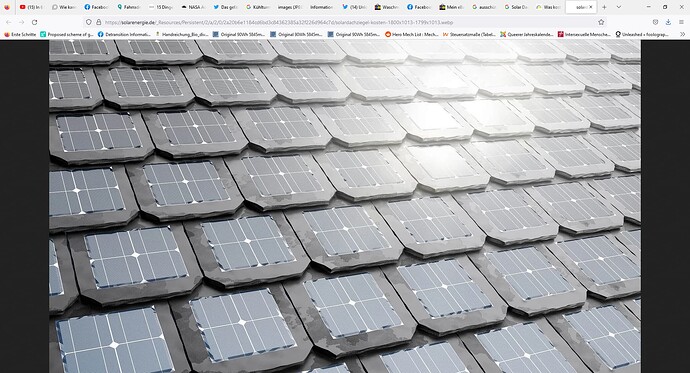Switch to the Solar Da Google tab
The image size is (690, 373).
[516, 7]
